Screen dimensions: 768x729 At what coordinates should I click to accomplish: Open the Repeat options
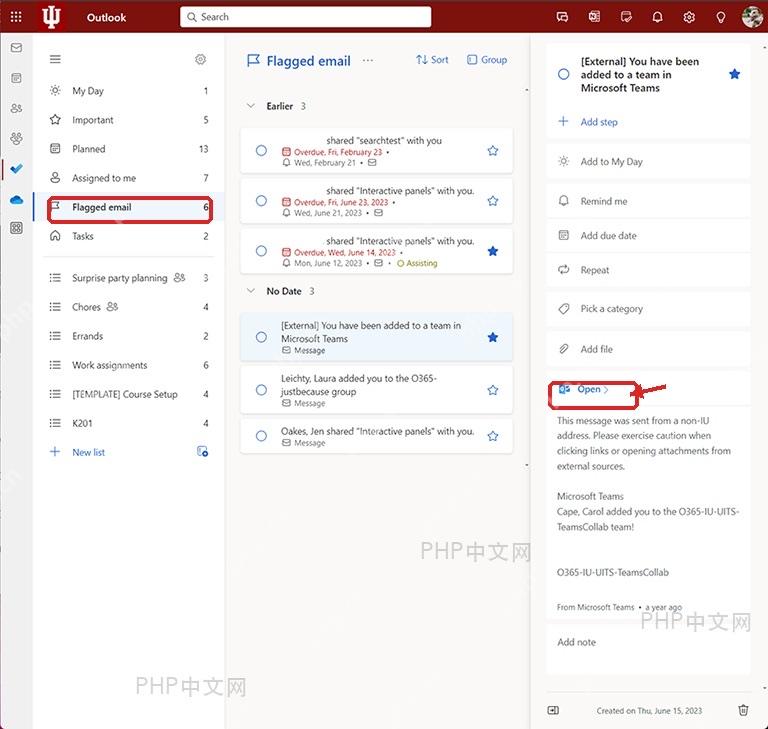pyautogui.click(x=648, y=269)
